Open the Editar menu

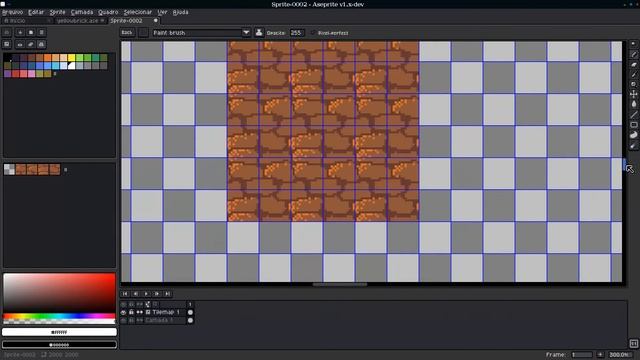coord(36,12)
